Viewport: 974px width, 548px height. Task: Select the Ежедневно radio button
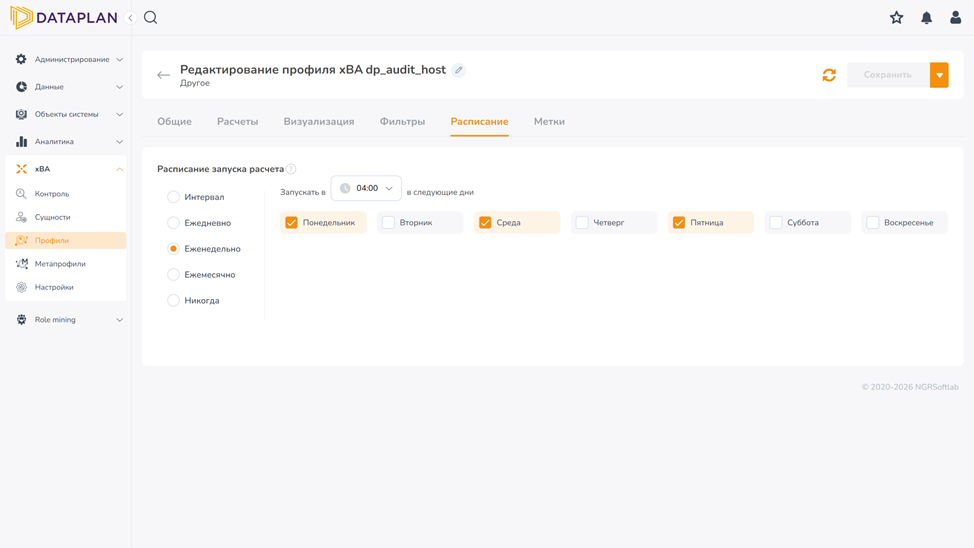pyautogui.click(x=173, y=222)
